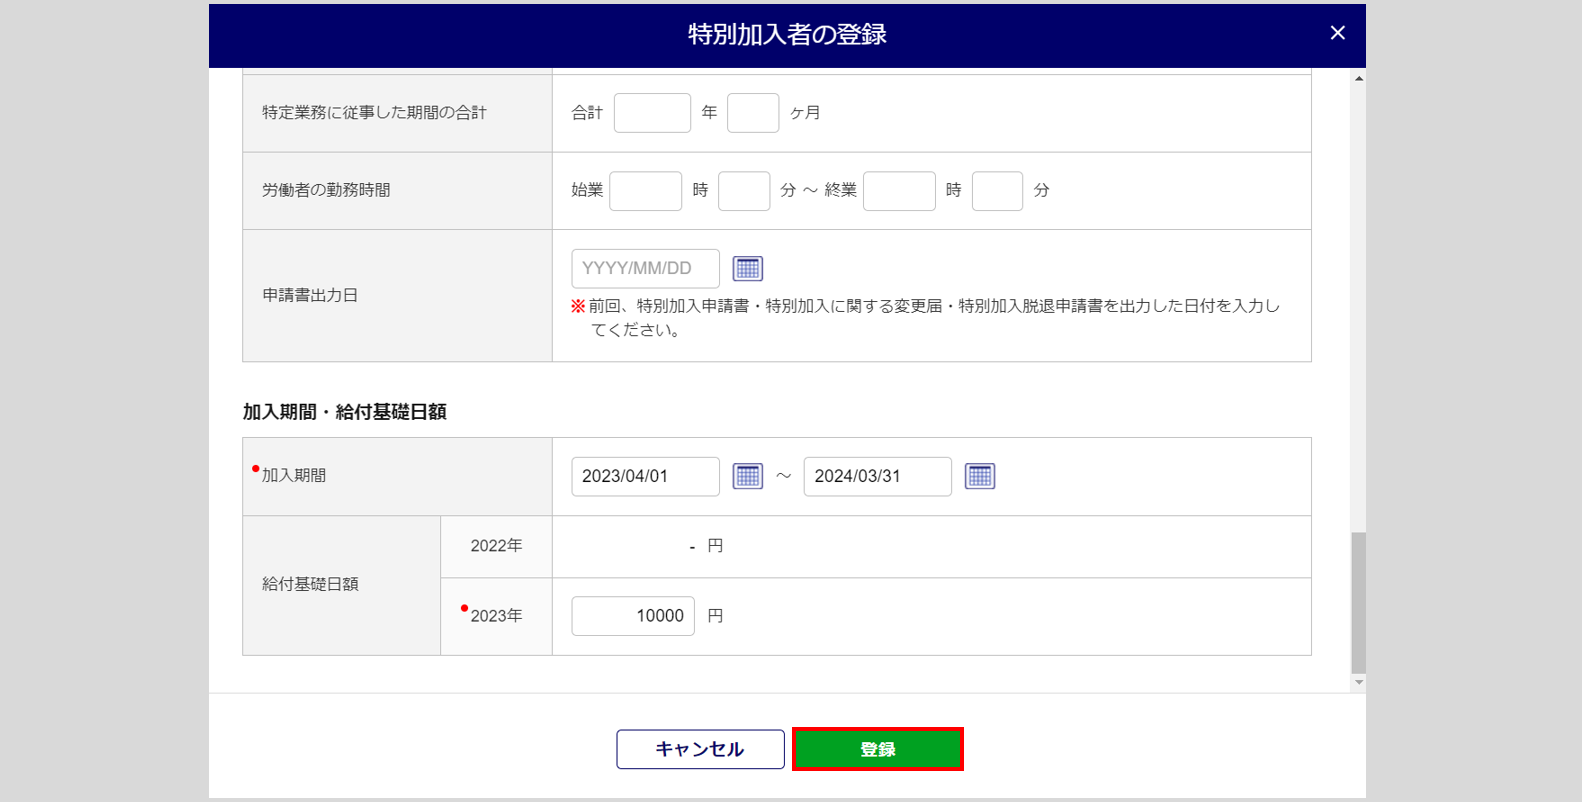Focus the 合計 years input field
This screenshot has width=1582, height=802.
tap(652, 113)
